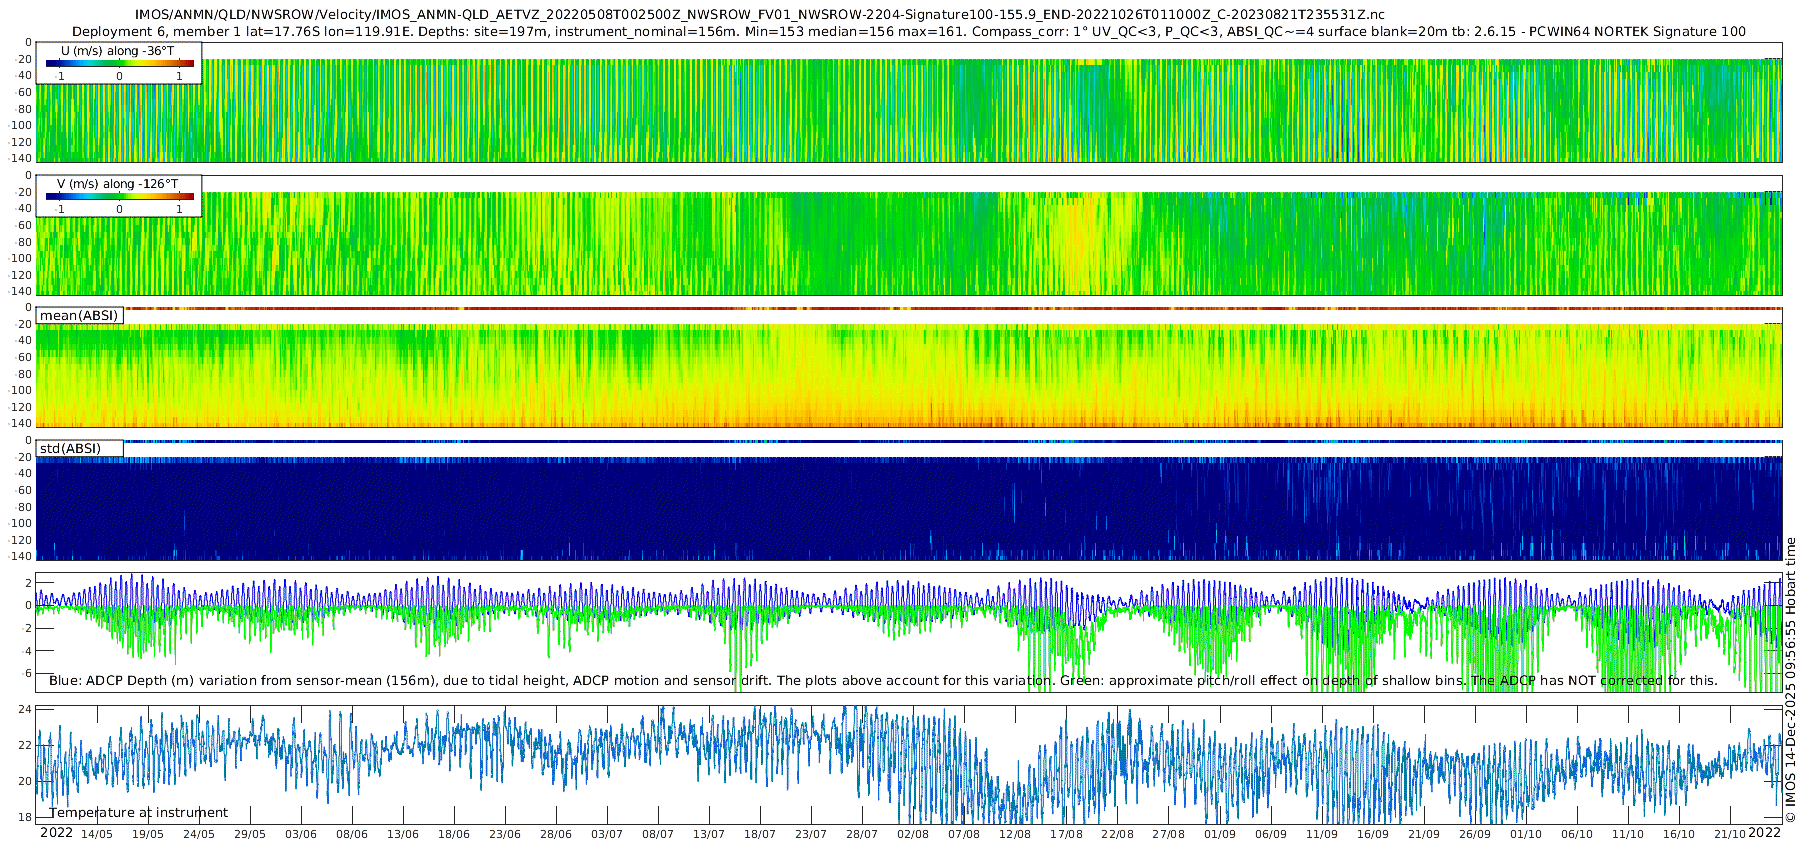
Task: Click the 'Temperature at instrument' label
Action: (x=139, y=813)
